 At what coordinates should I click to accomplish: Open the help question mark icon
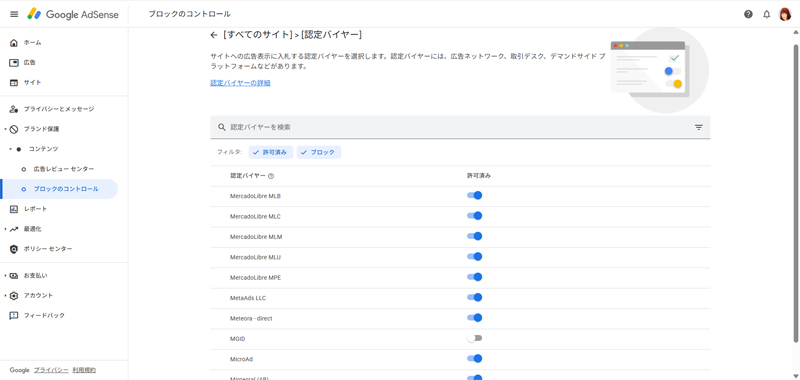pyautogui.click(x=748, y=14)
